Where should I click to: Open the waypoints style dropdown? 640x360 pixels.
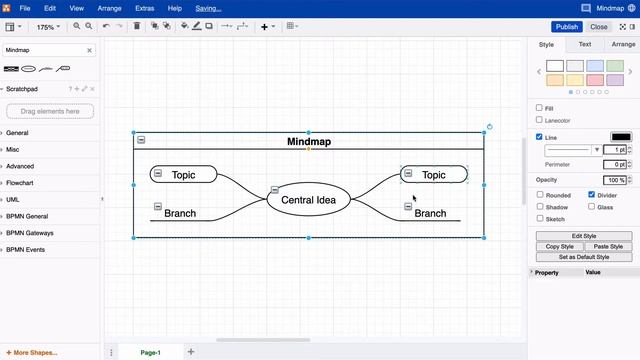242,26
